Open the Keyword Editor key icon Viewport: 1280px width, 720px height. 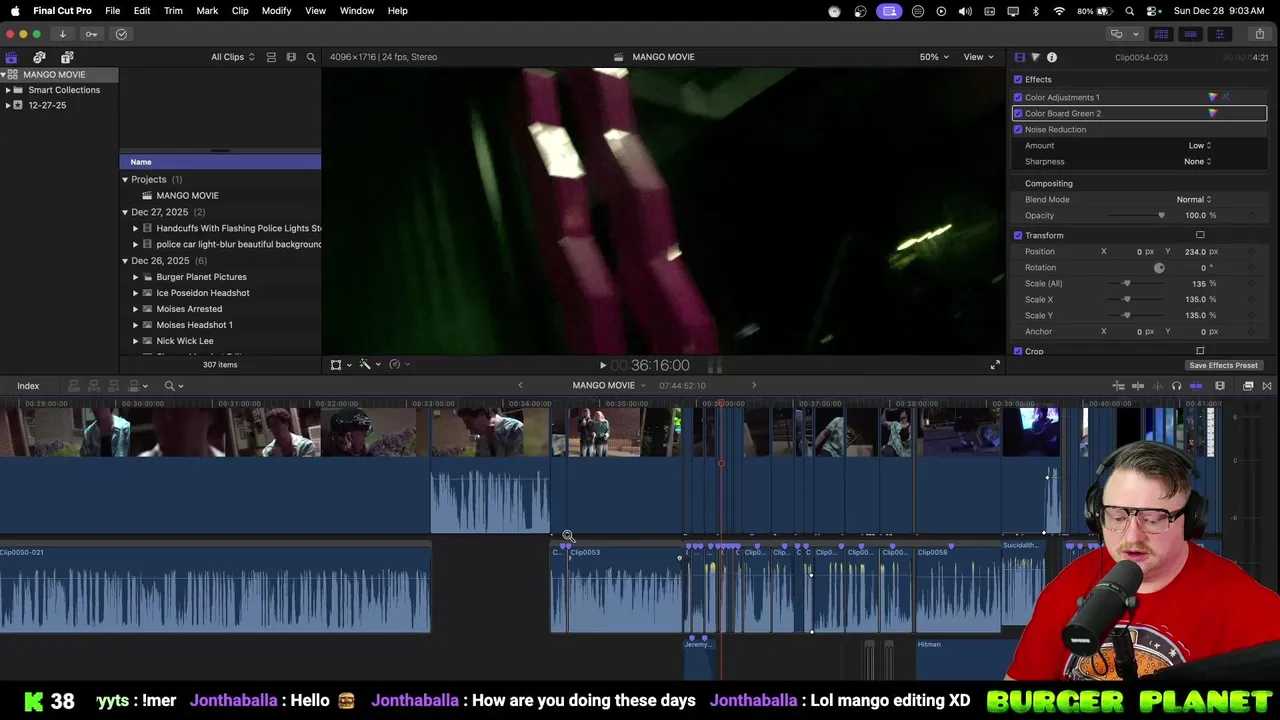tap(91, 34)
